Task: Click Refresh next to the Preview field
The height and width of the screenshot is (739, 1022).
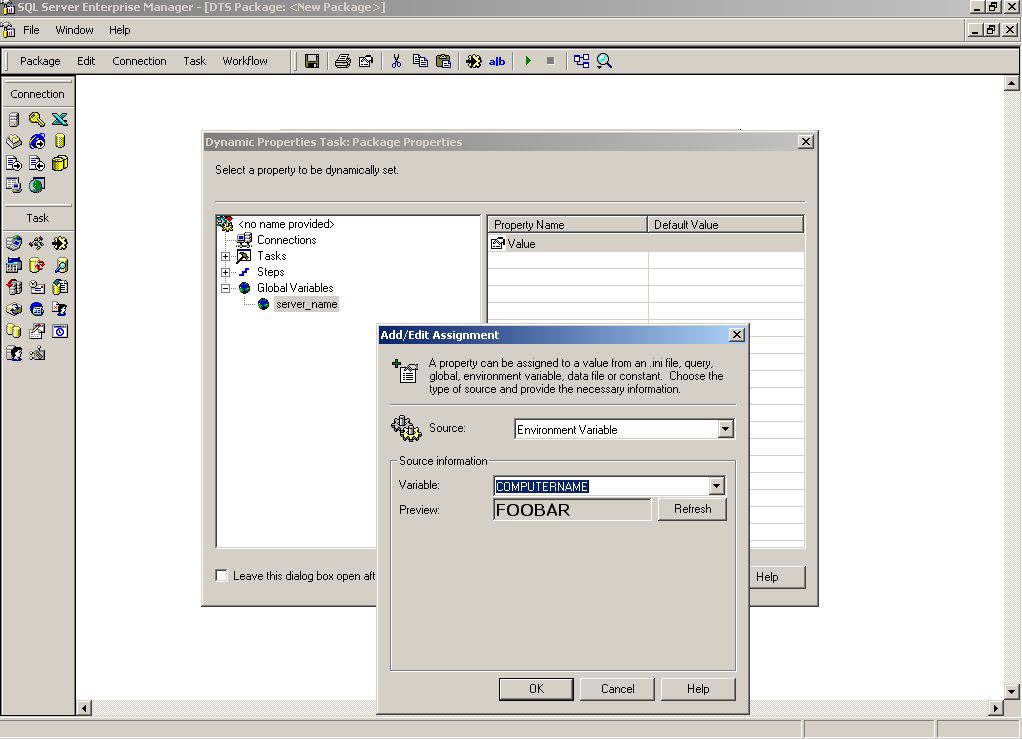Action: pos(692,509)
